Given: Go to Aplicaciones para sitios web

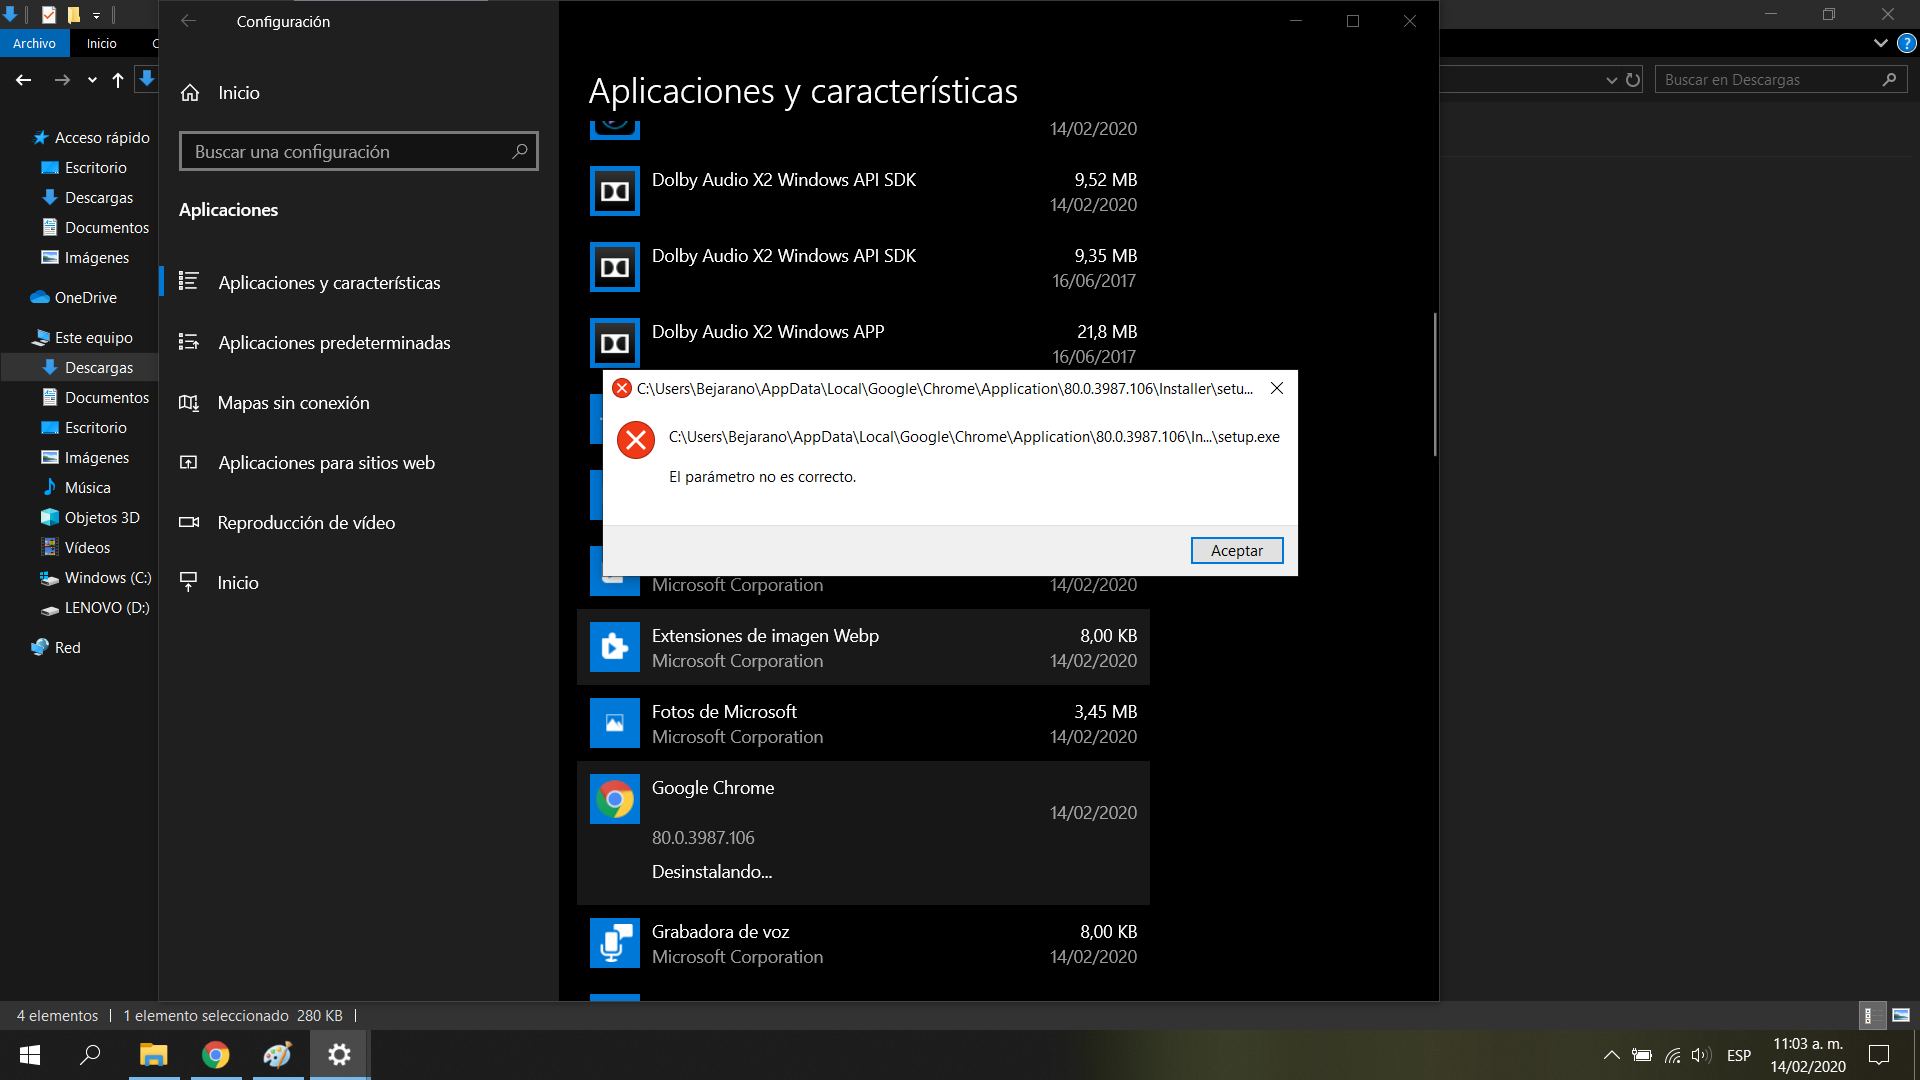Looking at the screenshot, I should pyautogui.click(x=326, y=463).
